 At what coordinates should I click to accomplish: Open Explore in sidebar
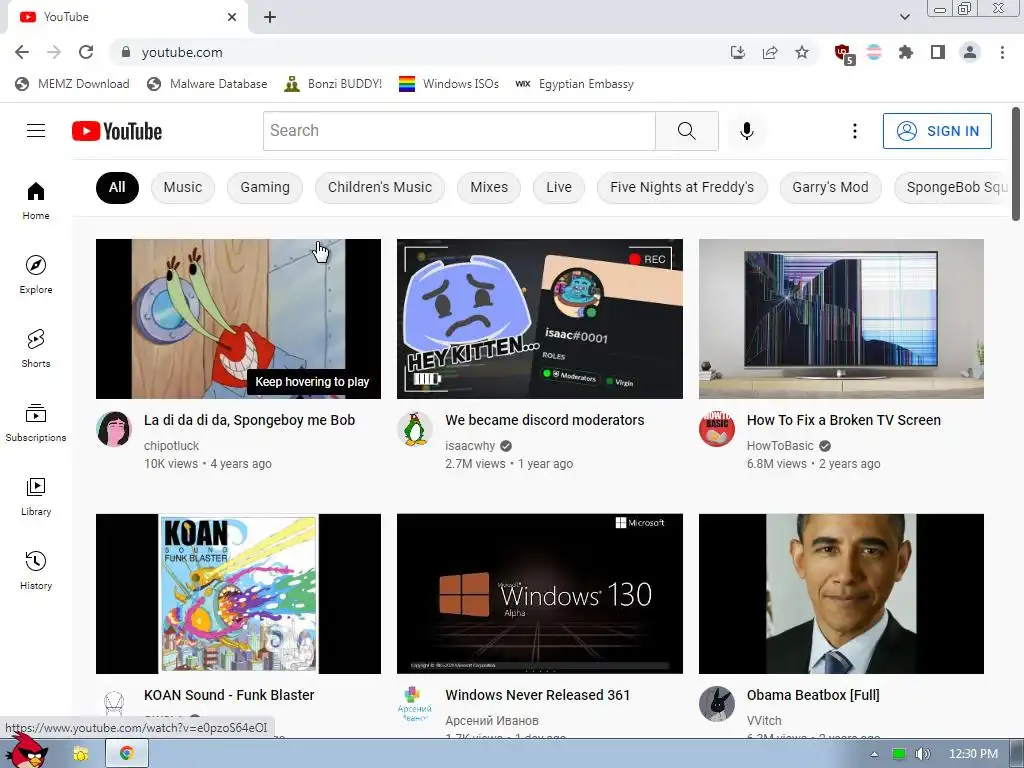[x=36, y=274]
